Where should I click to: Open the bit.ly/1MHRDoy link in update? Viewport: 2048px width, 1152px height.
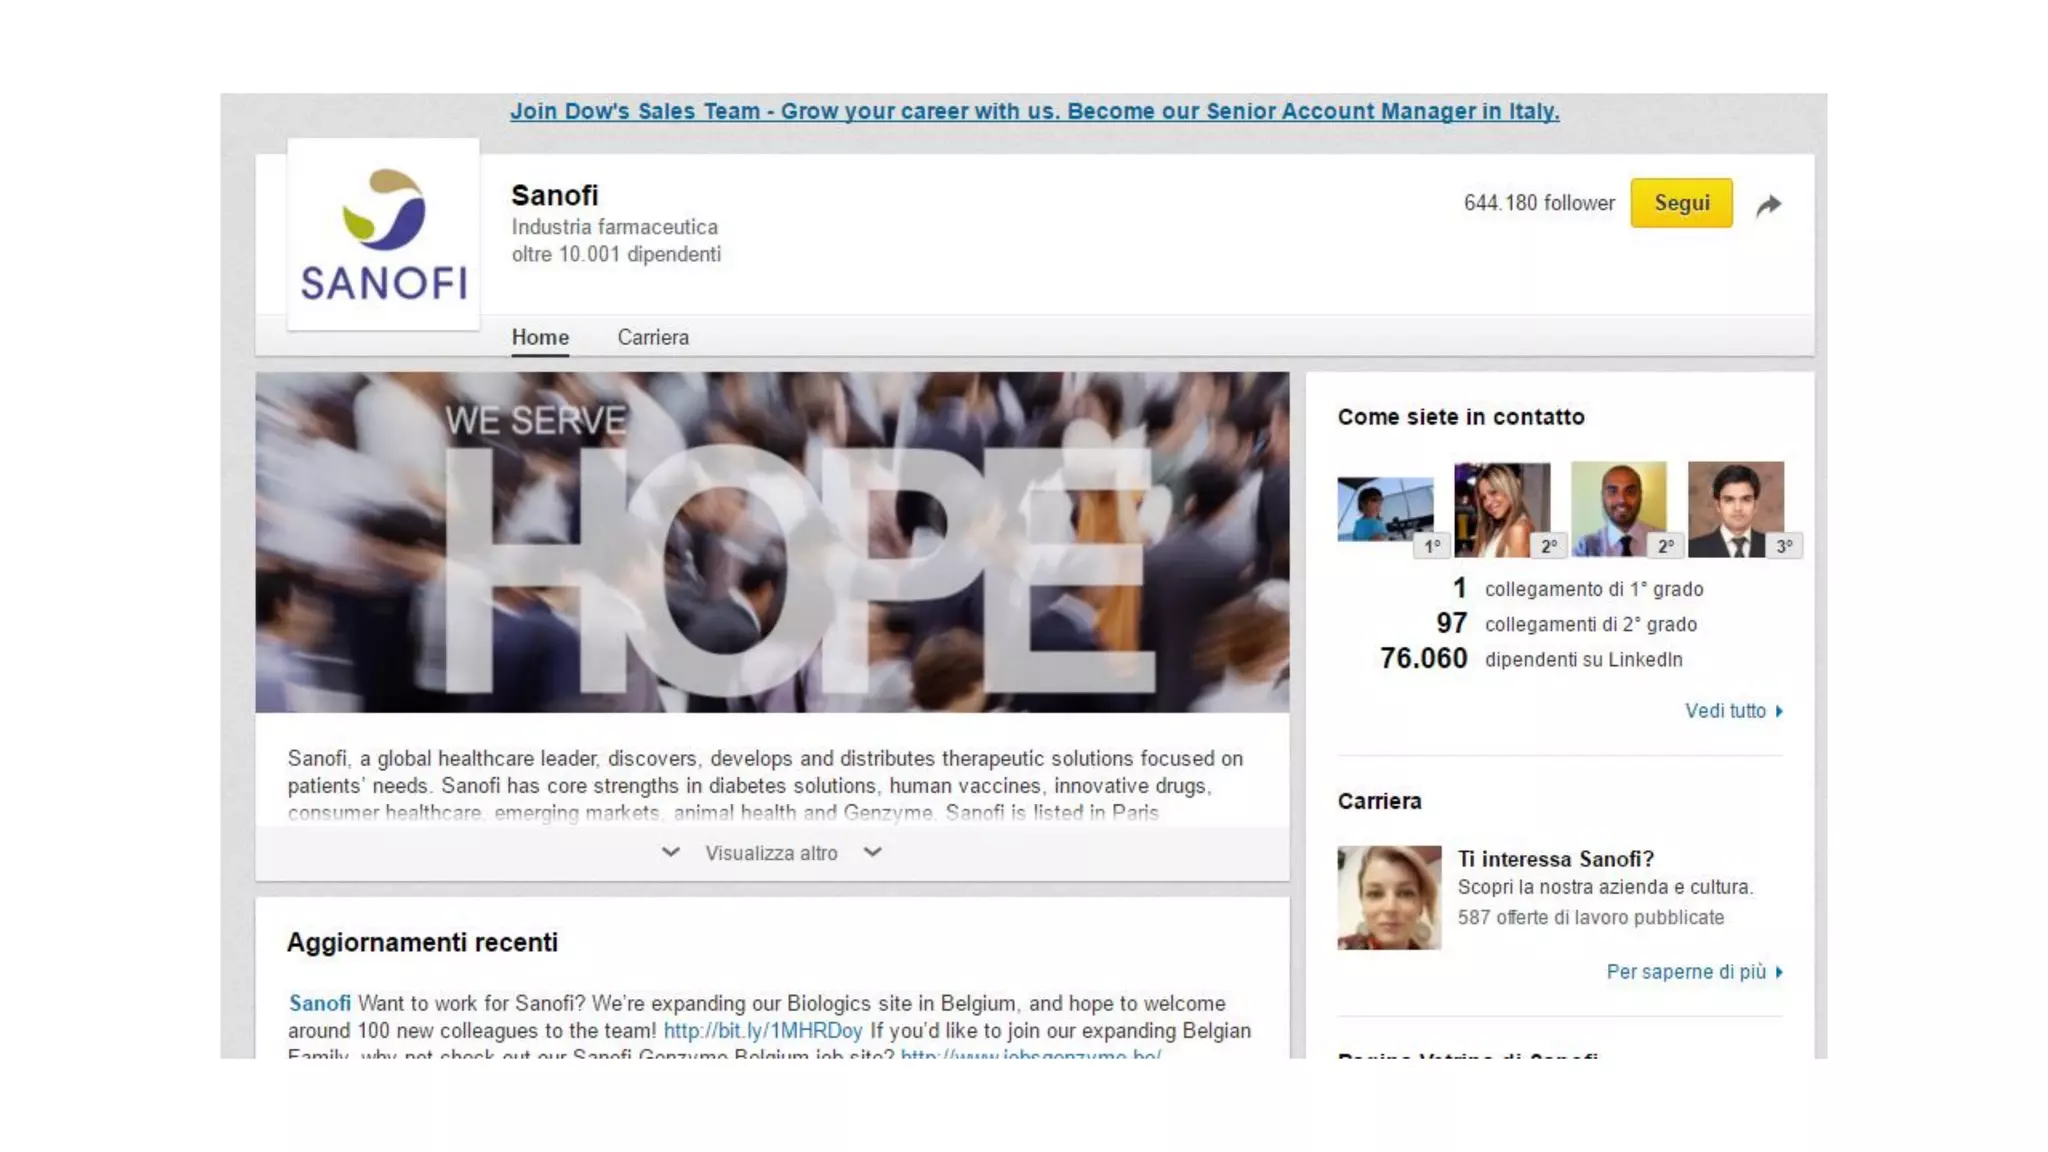tap(763, 1031)
